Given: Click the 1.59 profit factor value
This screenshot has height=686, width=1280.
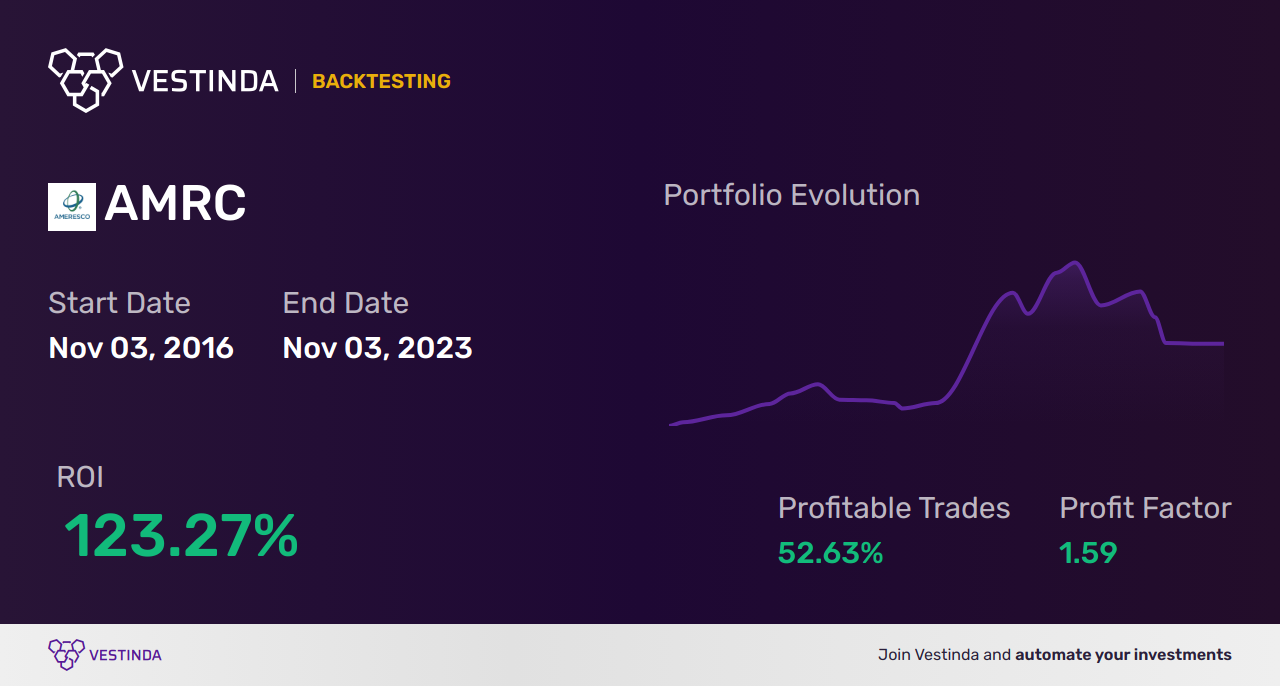Looking at the screenshot, I should (x=1088, y=553).
